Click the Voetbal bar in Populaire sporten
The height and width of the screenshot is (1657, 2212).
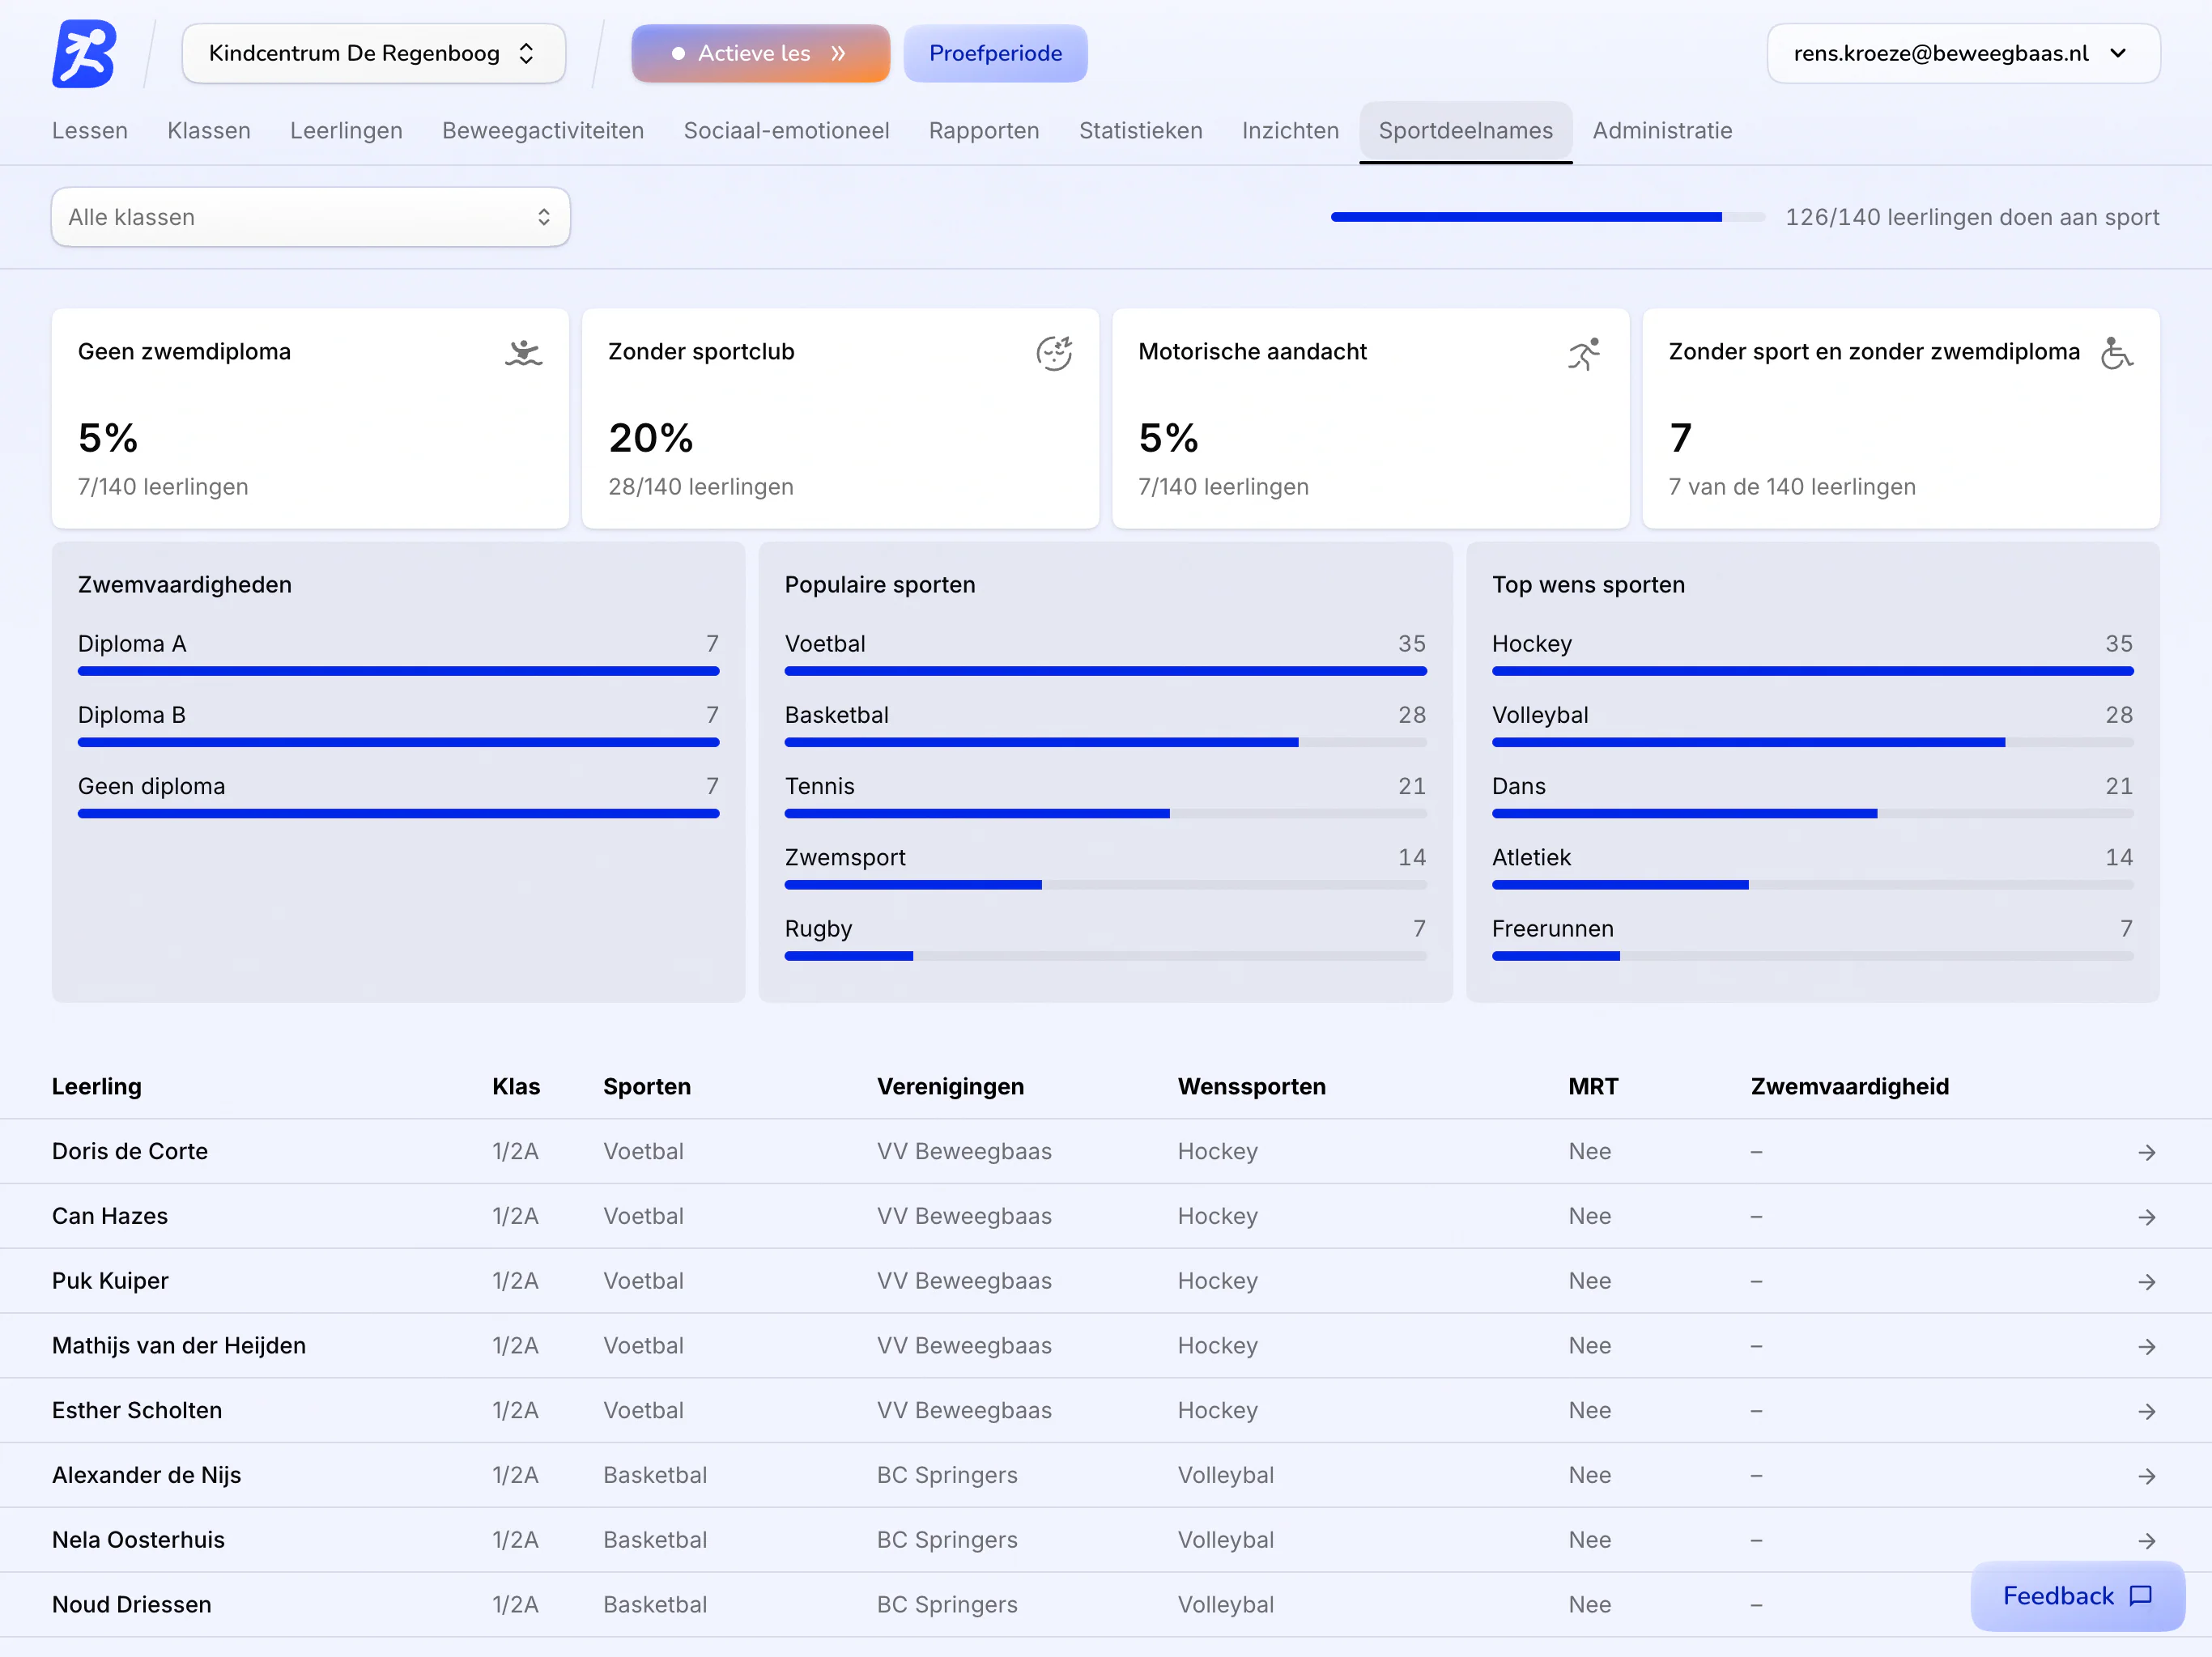1105,672
